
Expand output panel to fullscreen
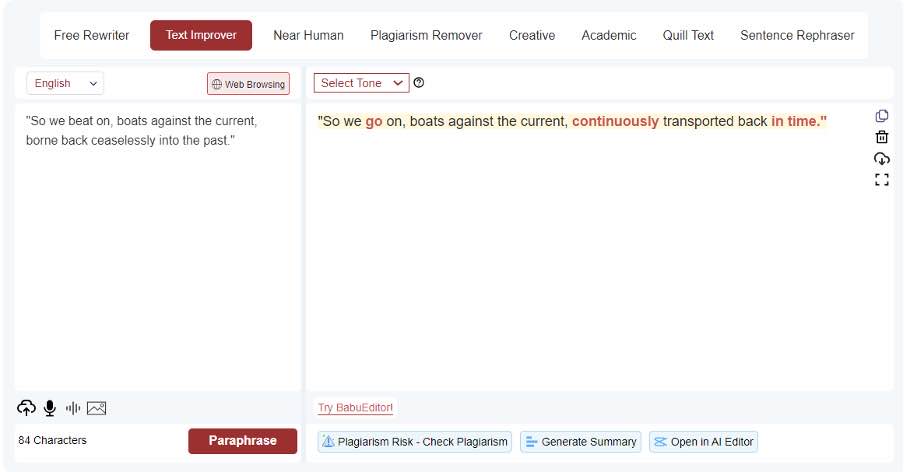point(881,180)
